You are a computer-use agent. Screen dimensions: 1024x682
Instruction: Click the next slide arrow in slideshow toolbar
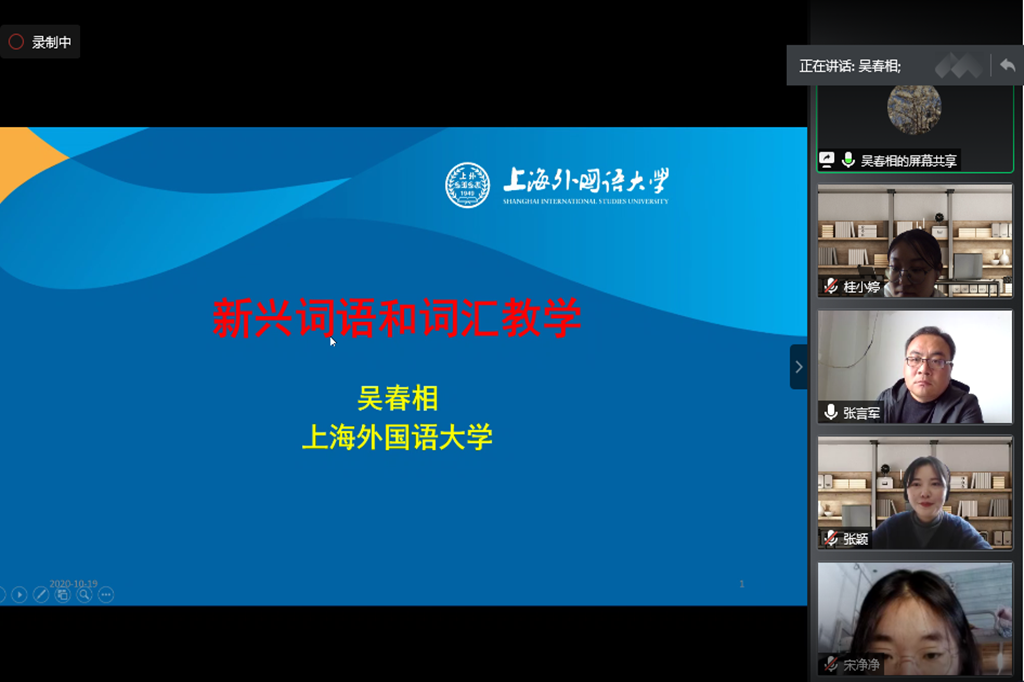pos(19,595)
